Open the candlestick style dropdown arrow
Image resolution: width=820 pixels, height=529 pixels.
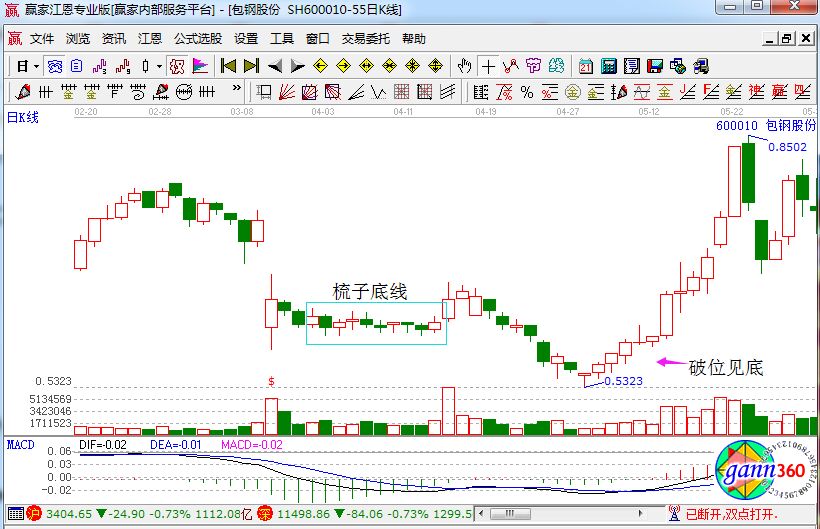(159, 66)
